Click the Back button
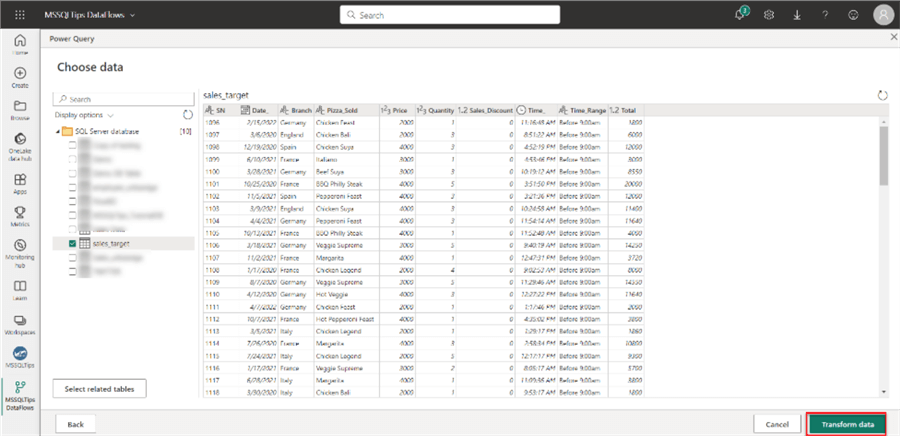900x436 pixels. point(75,425)
